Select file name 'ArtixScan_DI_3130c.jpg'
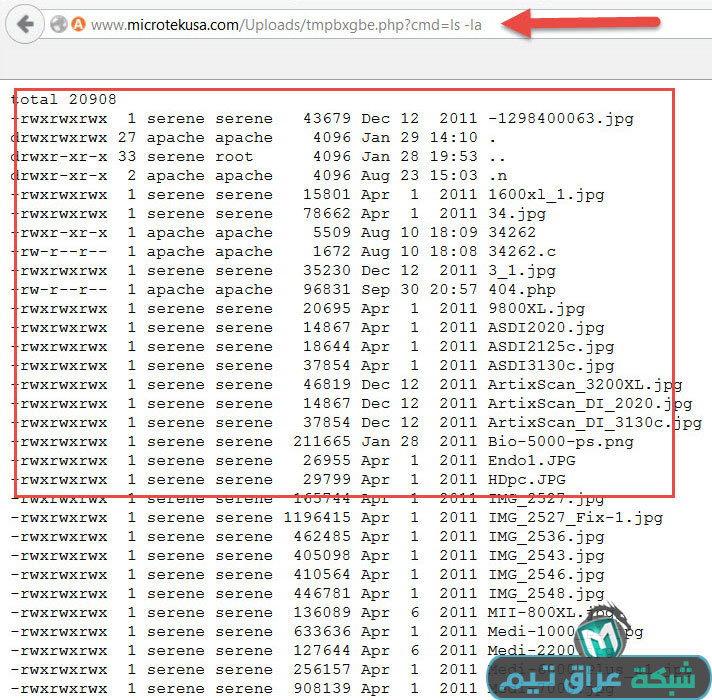Image resolution: width=712 pixels, height=700 pixels. point(595,423)
